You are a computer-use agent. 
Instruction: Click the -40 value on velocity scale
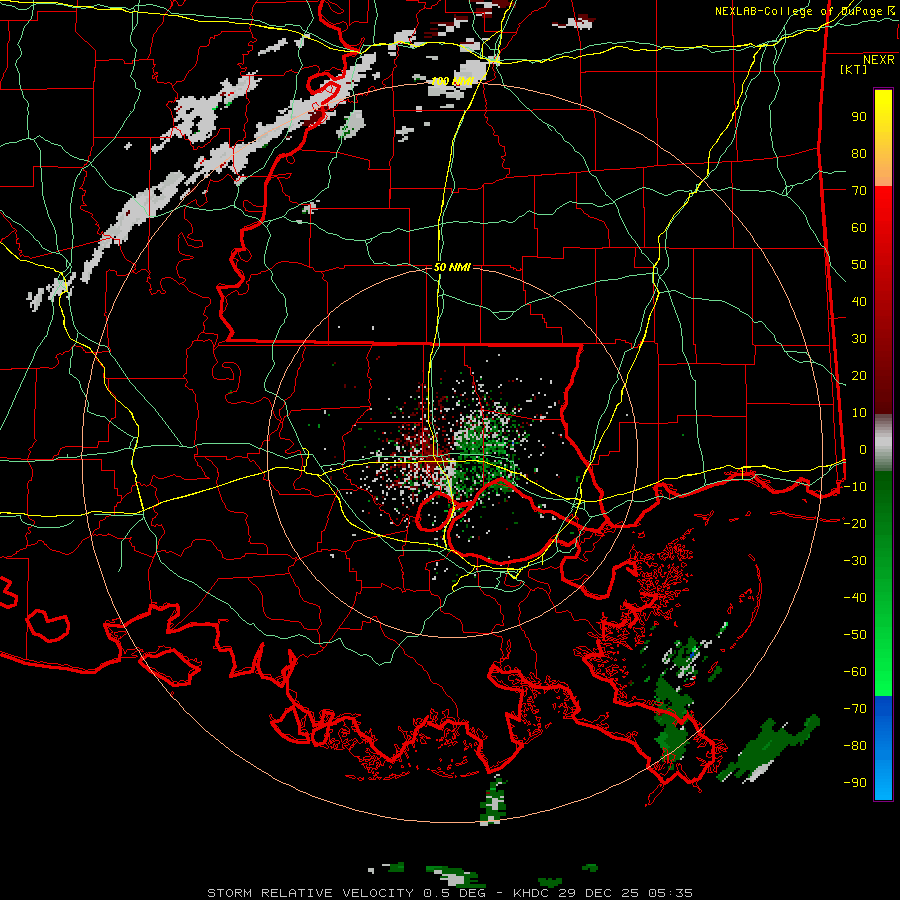point(855,598)
